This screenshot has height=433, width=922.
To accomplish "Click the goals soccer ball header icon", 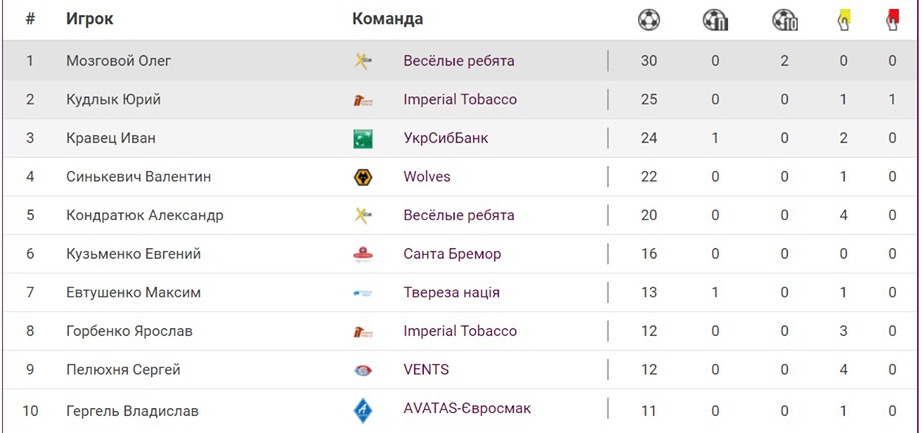I will 649,19.
